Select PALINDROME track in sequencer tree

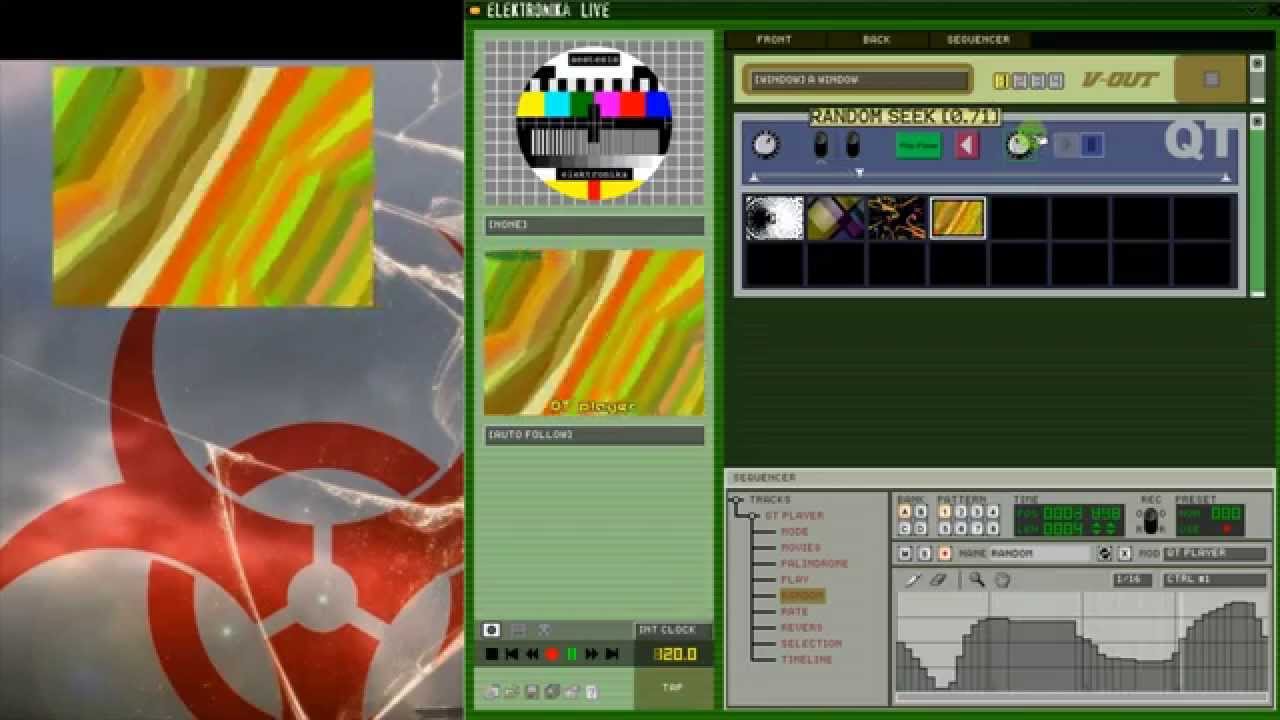tap(814, 564)
